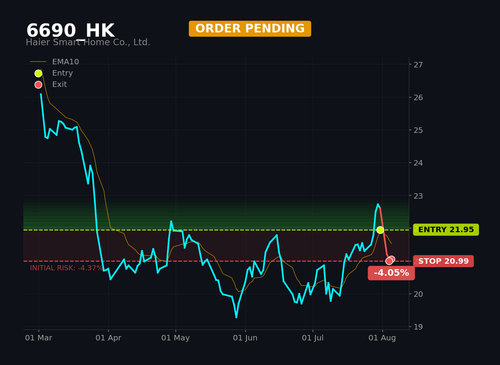Click the Haier Smart Home Co., Ltd. subtitle
Image resolution: width=500 pixels, height=365 pixels.
88,42
